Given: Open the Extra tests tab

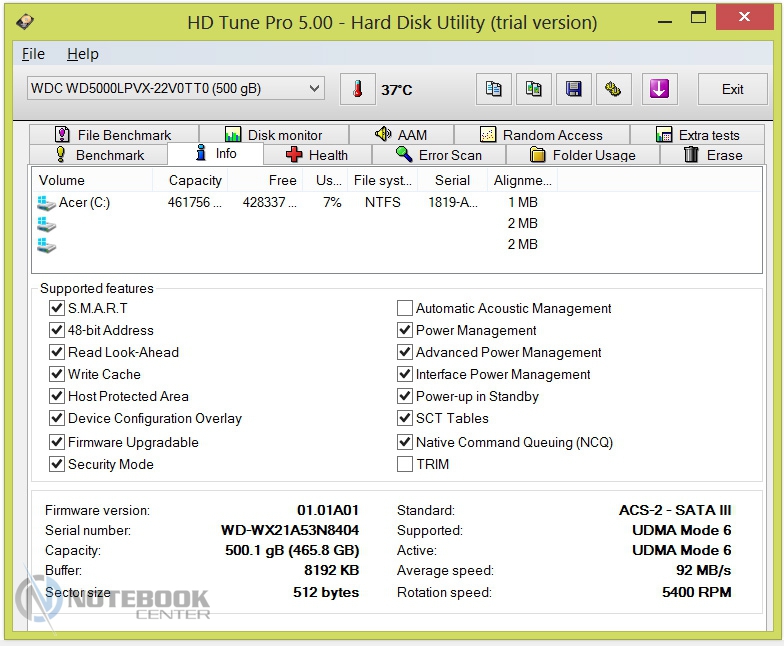Looking at the screenshot, I should click(698, 134).
